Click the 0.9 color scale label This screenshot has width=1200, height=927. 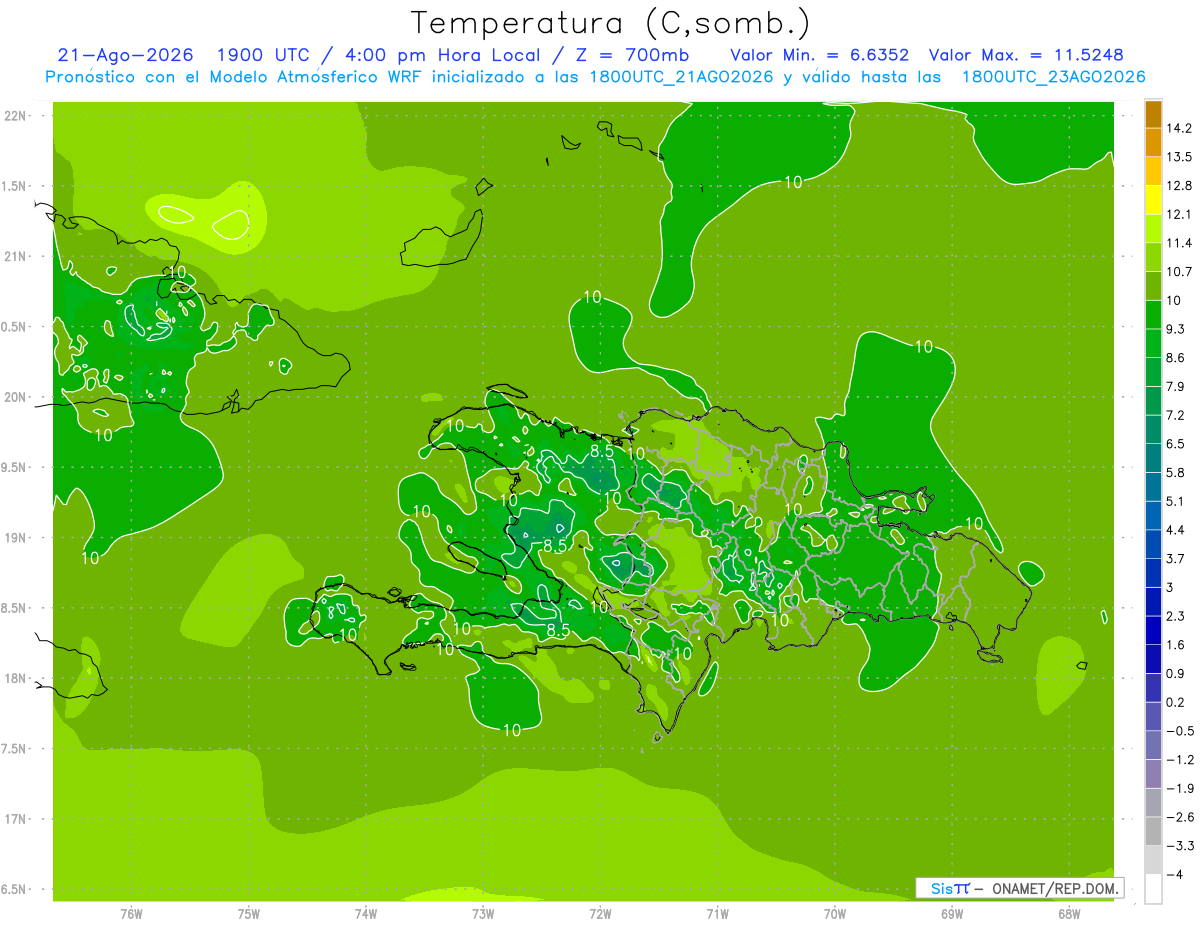coord(1176,673)
